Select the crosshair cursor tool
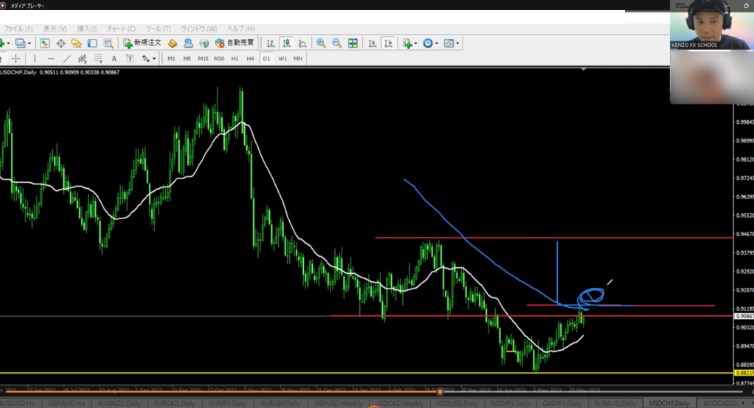Screen dimensions: 754x408 click(16, 58)
